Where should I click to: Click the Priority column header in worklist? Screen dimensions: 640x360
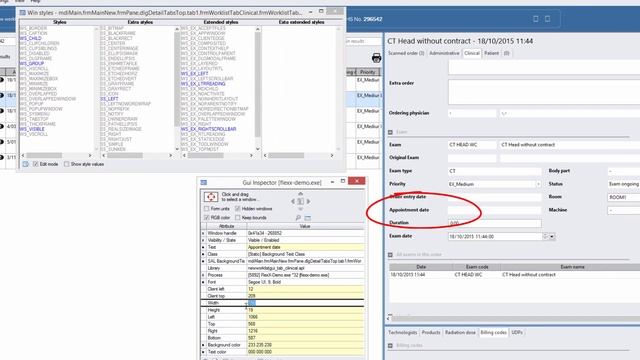(x=369, y=72)
